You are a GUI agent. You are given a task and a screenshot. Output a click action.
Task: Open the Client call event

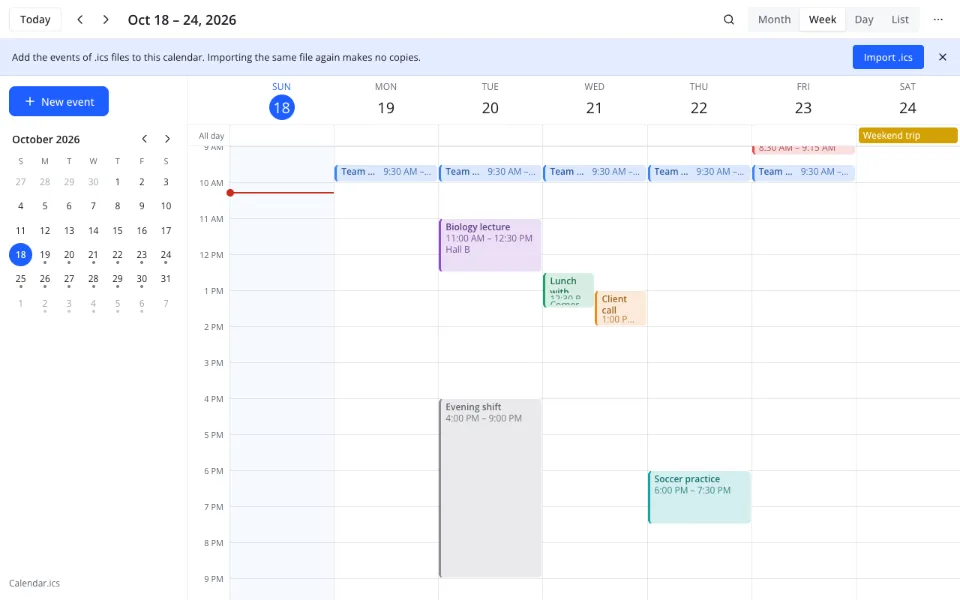620,309
